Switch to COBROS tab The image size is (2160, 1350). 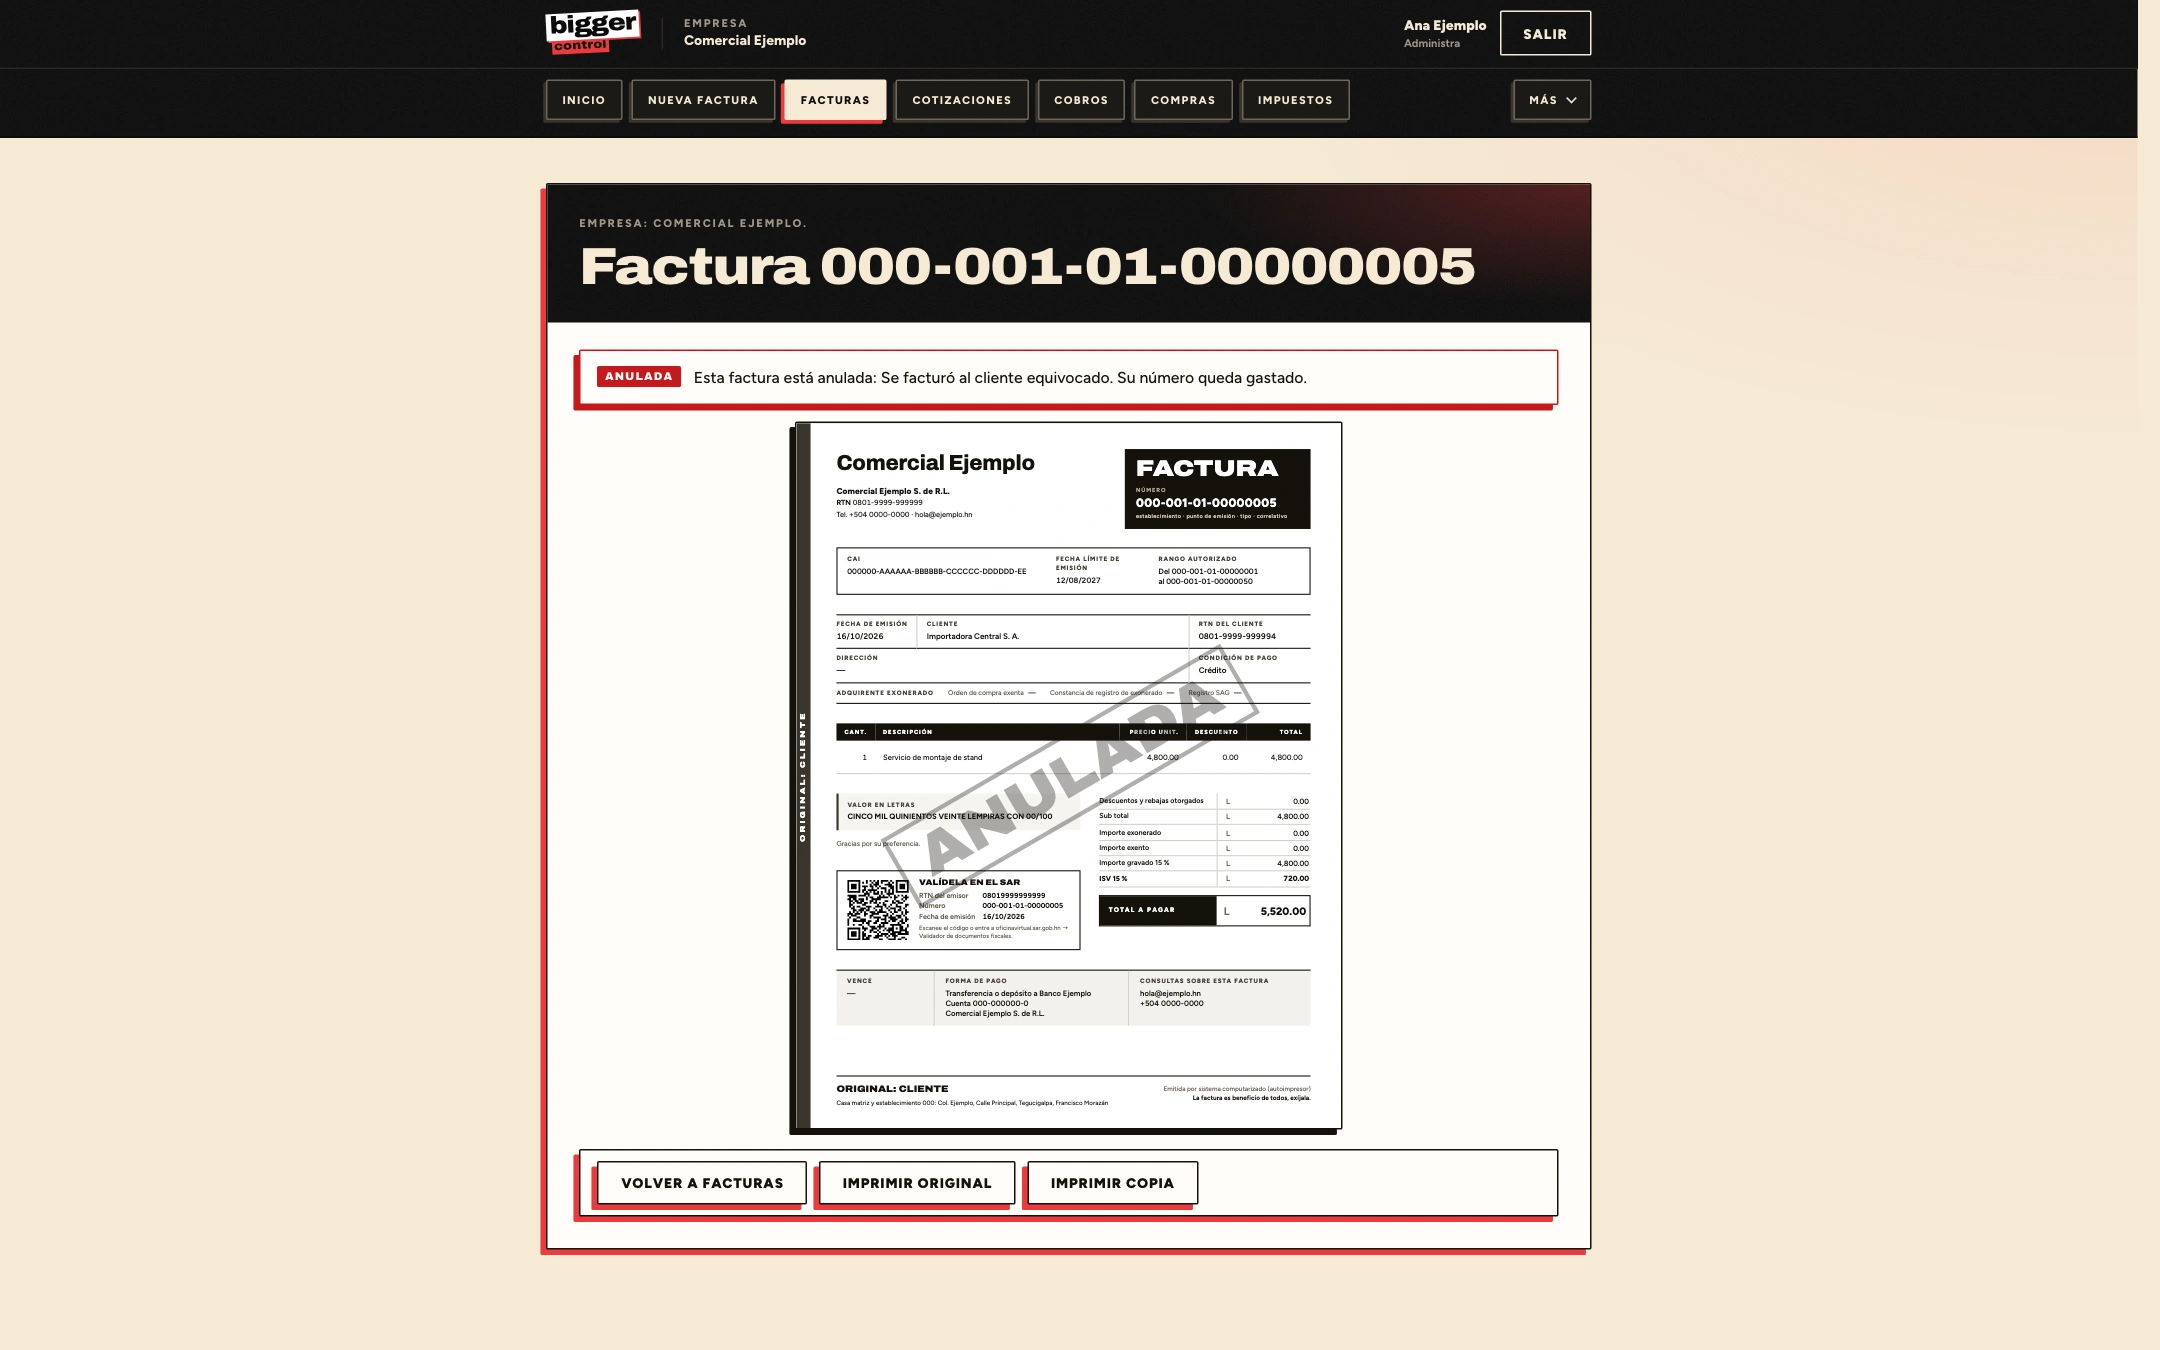[1081, 100]
